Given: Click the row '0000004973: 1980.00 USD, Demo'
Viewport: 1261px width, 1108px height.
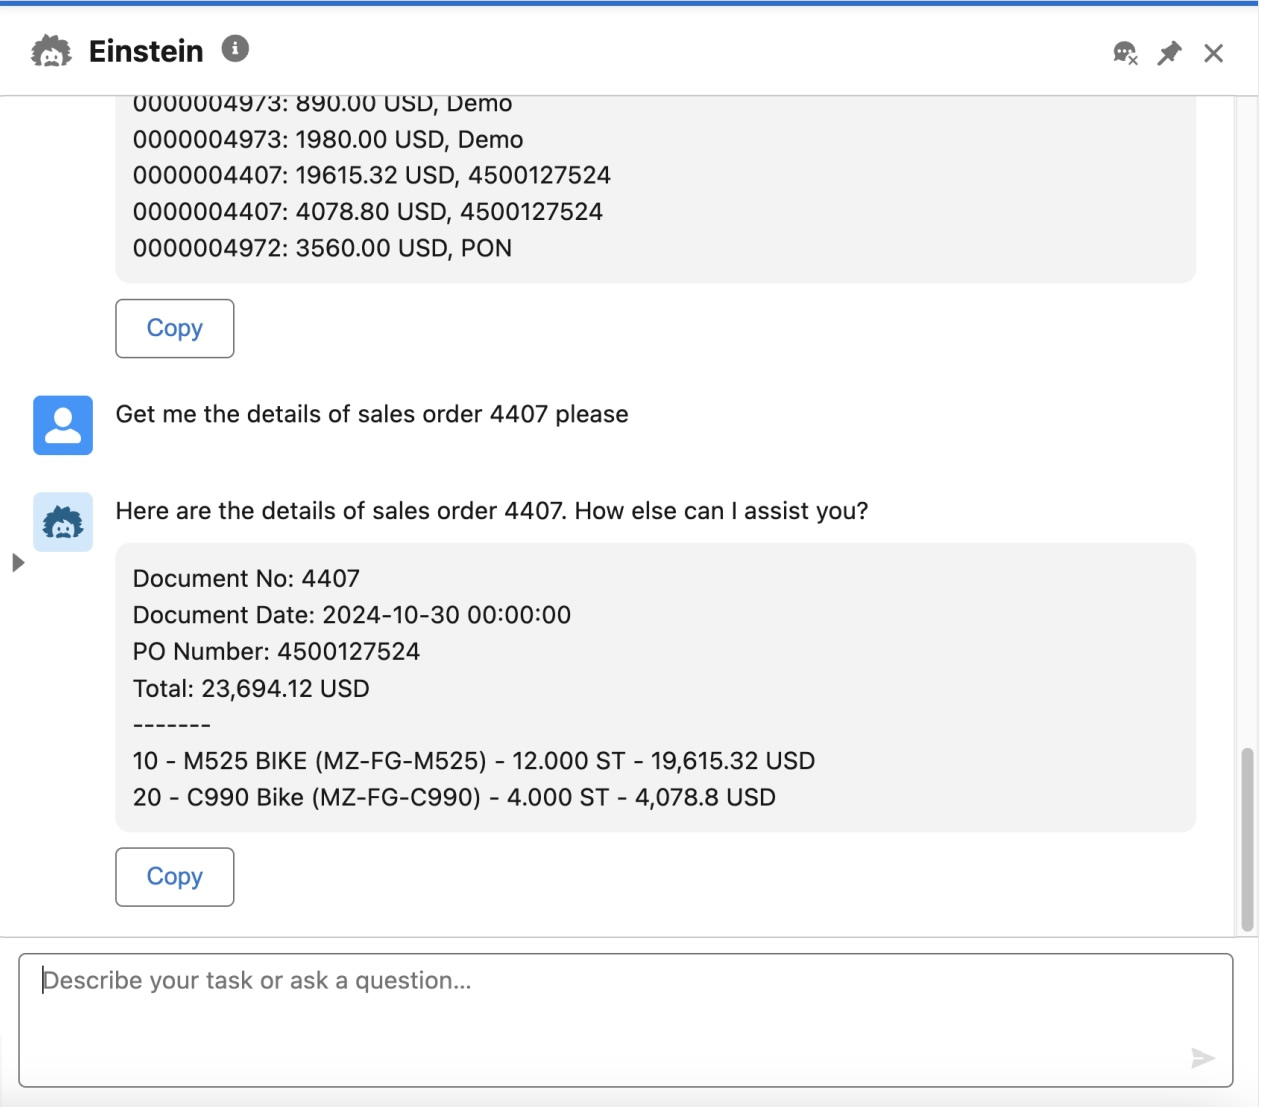Looking at the screenshot, I should [x=328, y=140].
